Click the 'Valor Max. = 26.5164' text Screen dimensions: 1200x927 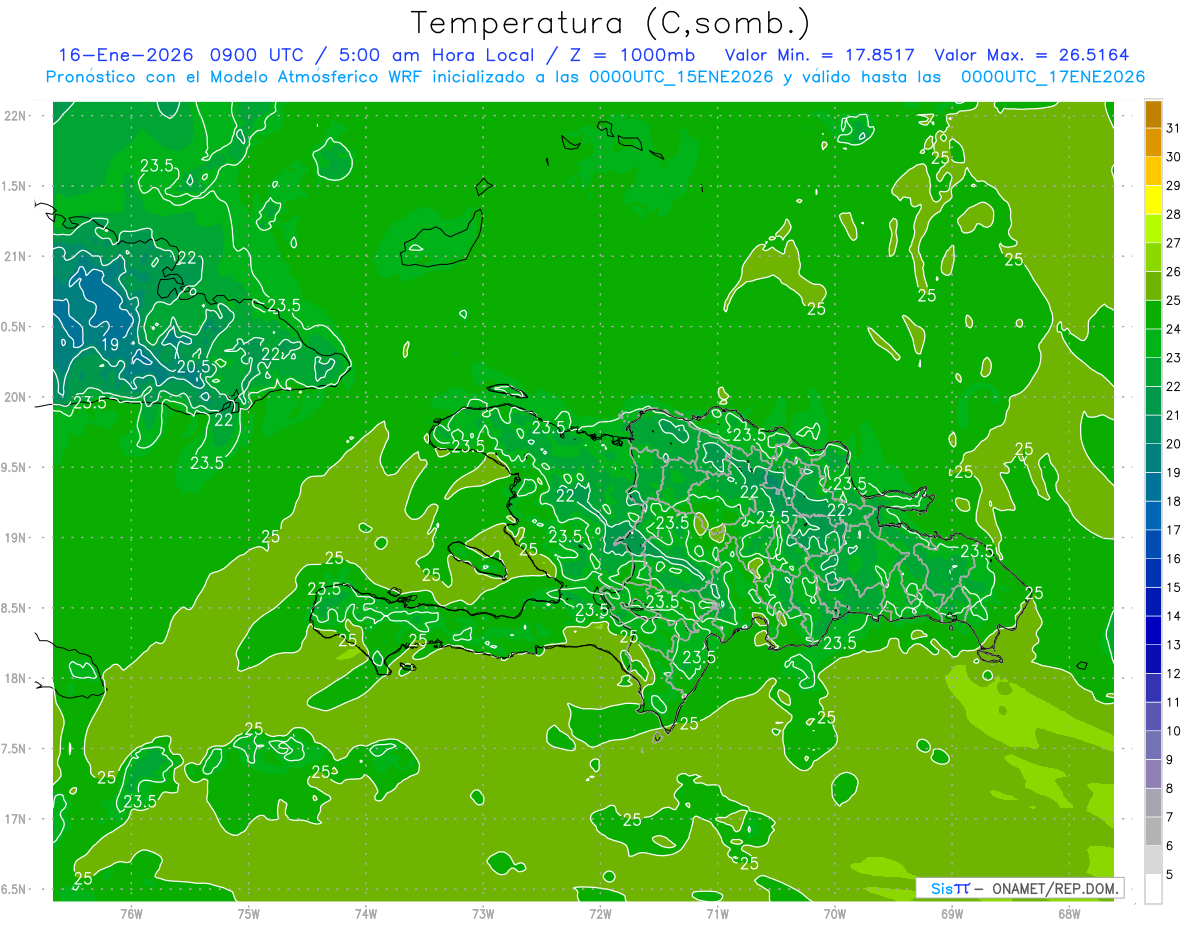point(1031,55)
